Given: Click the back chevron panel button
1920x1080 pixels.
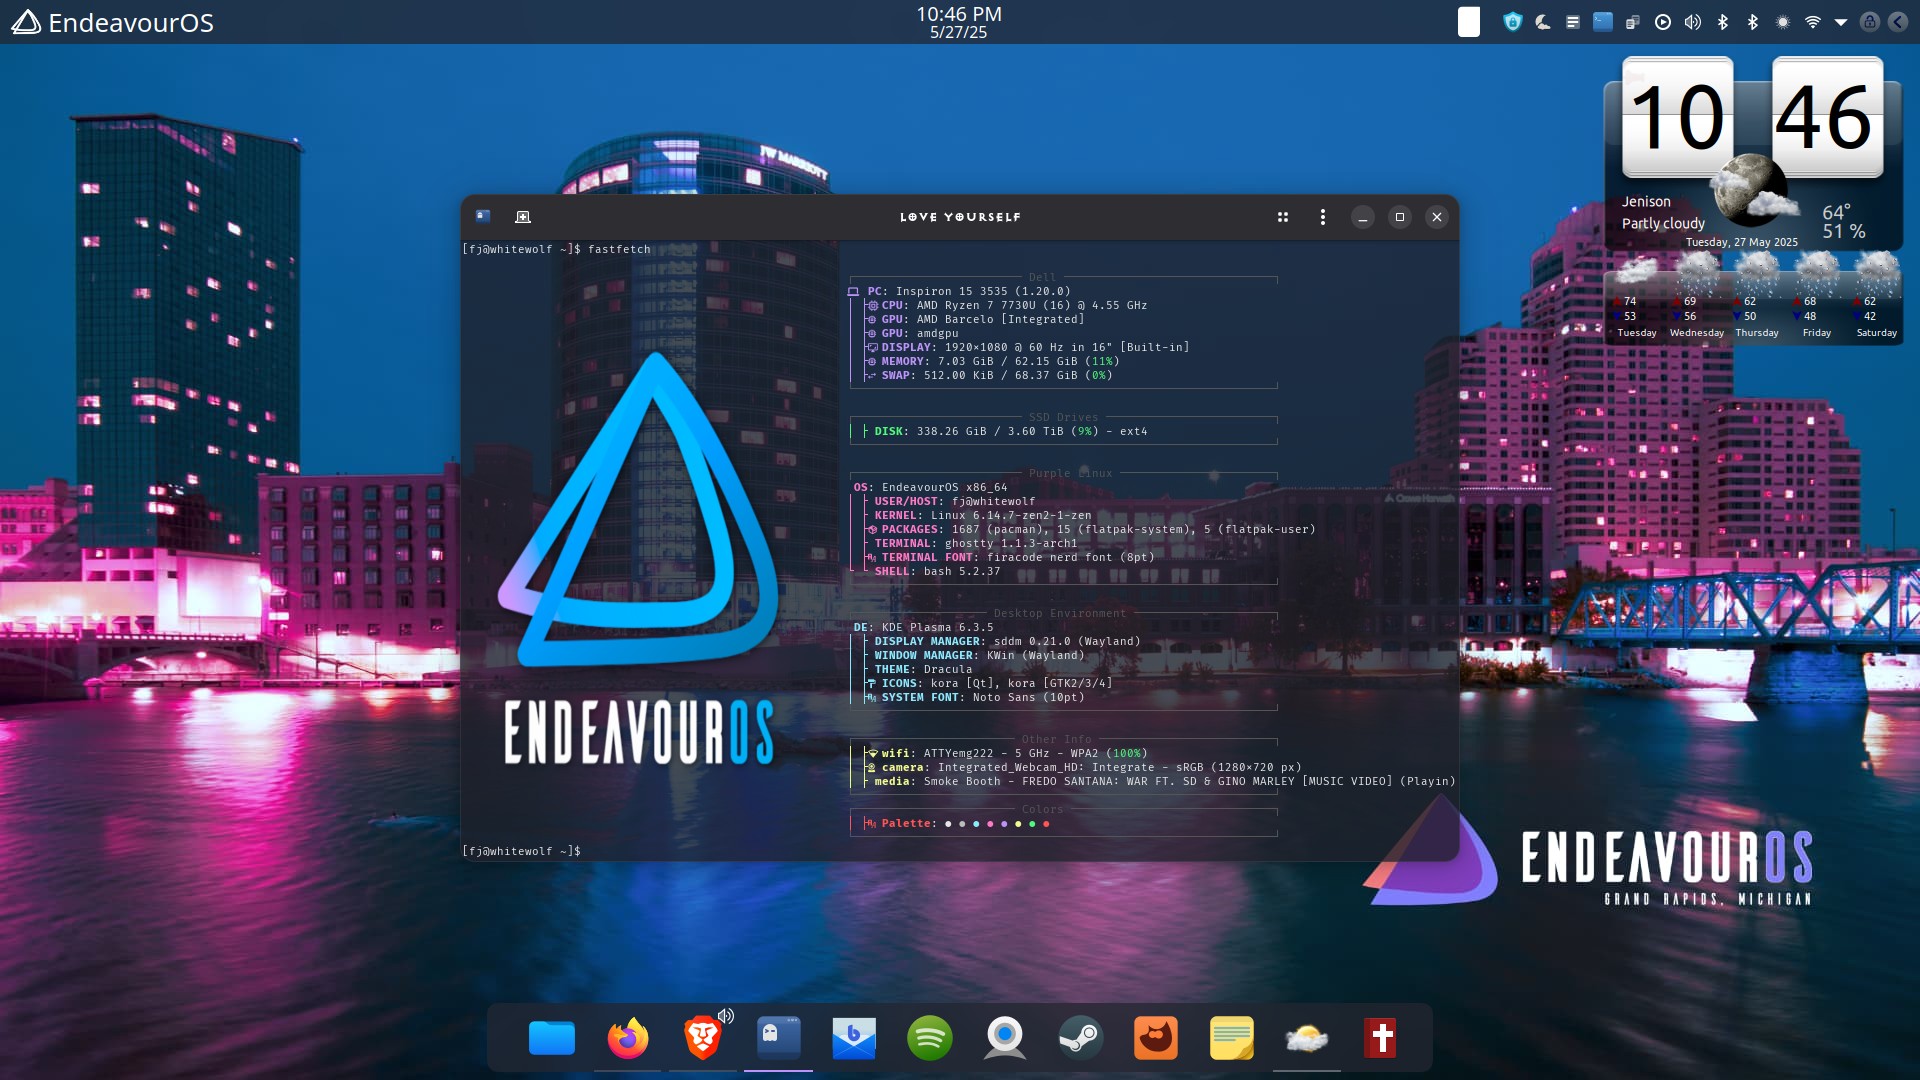Looking at the screenshot, I should [1898, 22].
